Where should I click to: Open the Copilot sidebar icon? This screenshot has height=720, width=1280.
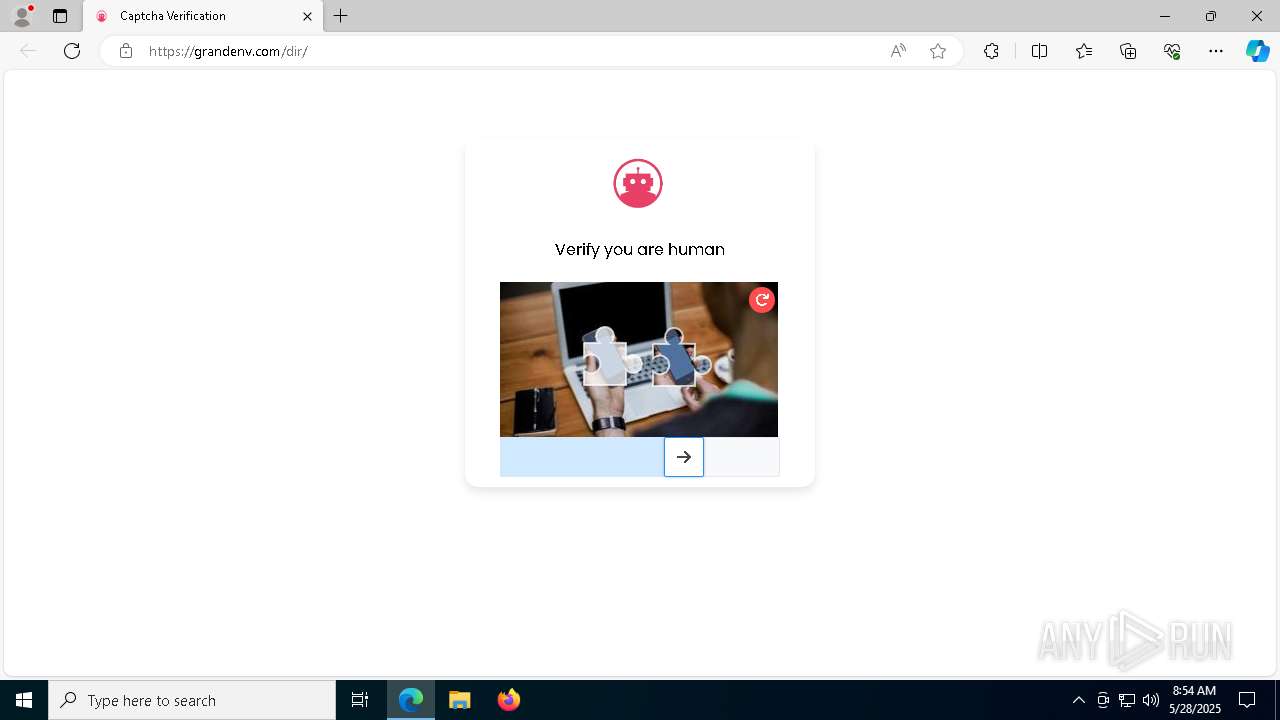[1257, 51]
